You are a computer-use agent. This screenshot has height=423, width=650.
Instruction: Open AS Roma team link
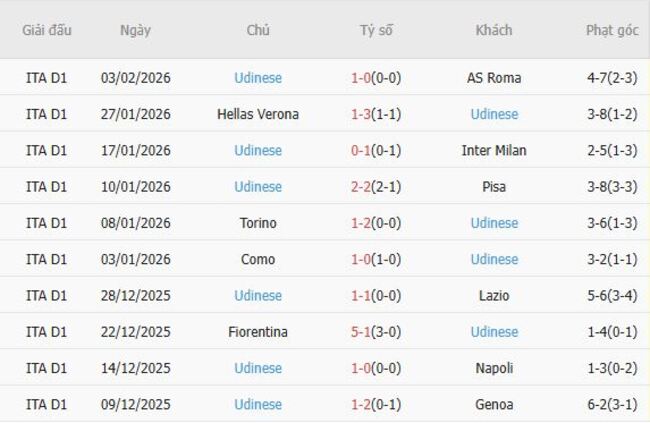pyautogui.click(x=494, y=78)
